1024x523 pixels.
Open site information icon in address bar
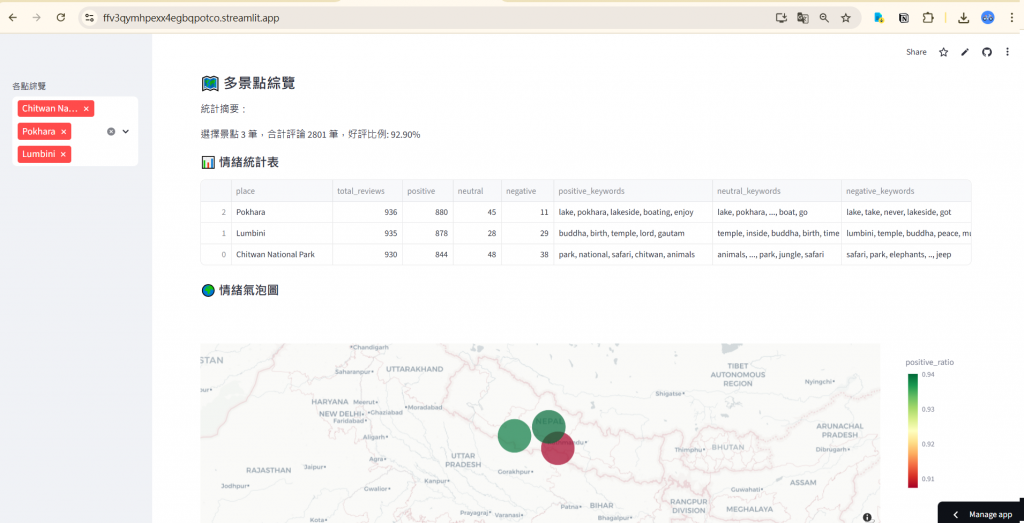90,18
